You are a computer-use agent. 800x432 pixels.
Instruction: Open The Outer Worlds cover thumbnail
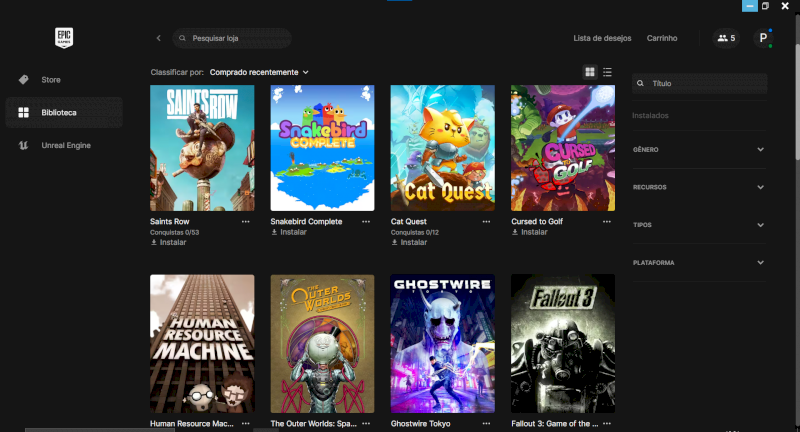pyautogui.click(x=322, y=344)
